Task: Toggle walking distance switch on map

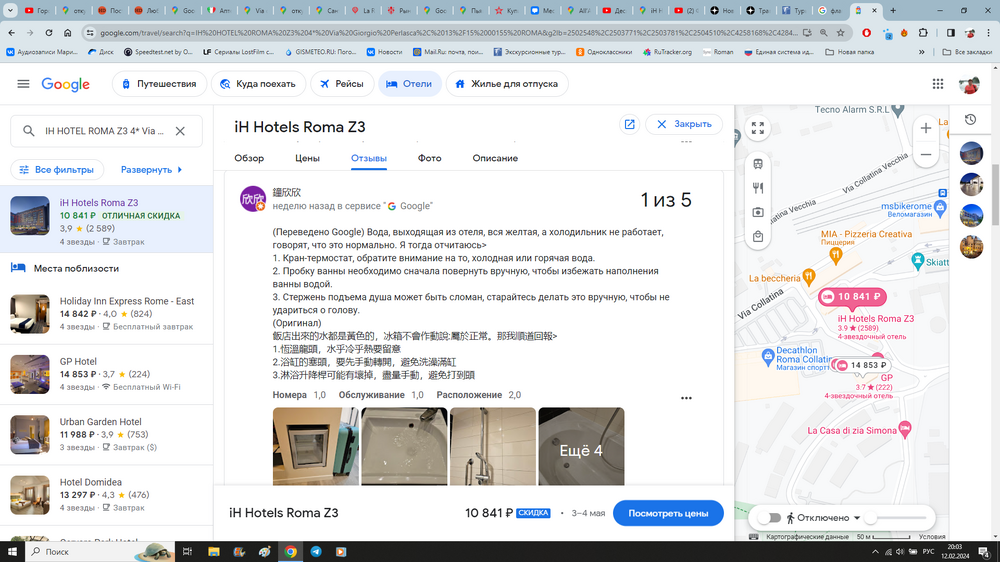Action: coord(770,518)
